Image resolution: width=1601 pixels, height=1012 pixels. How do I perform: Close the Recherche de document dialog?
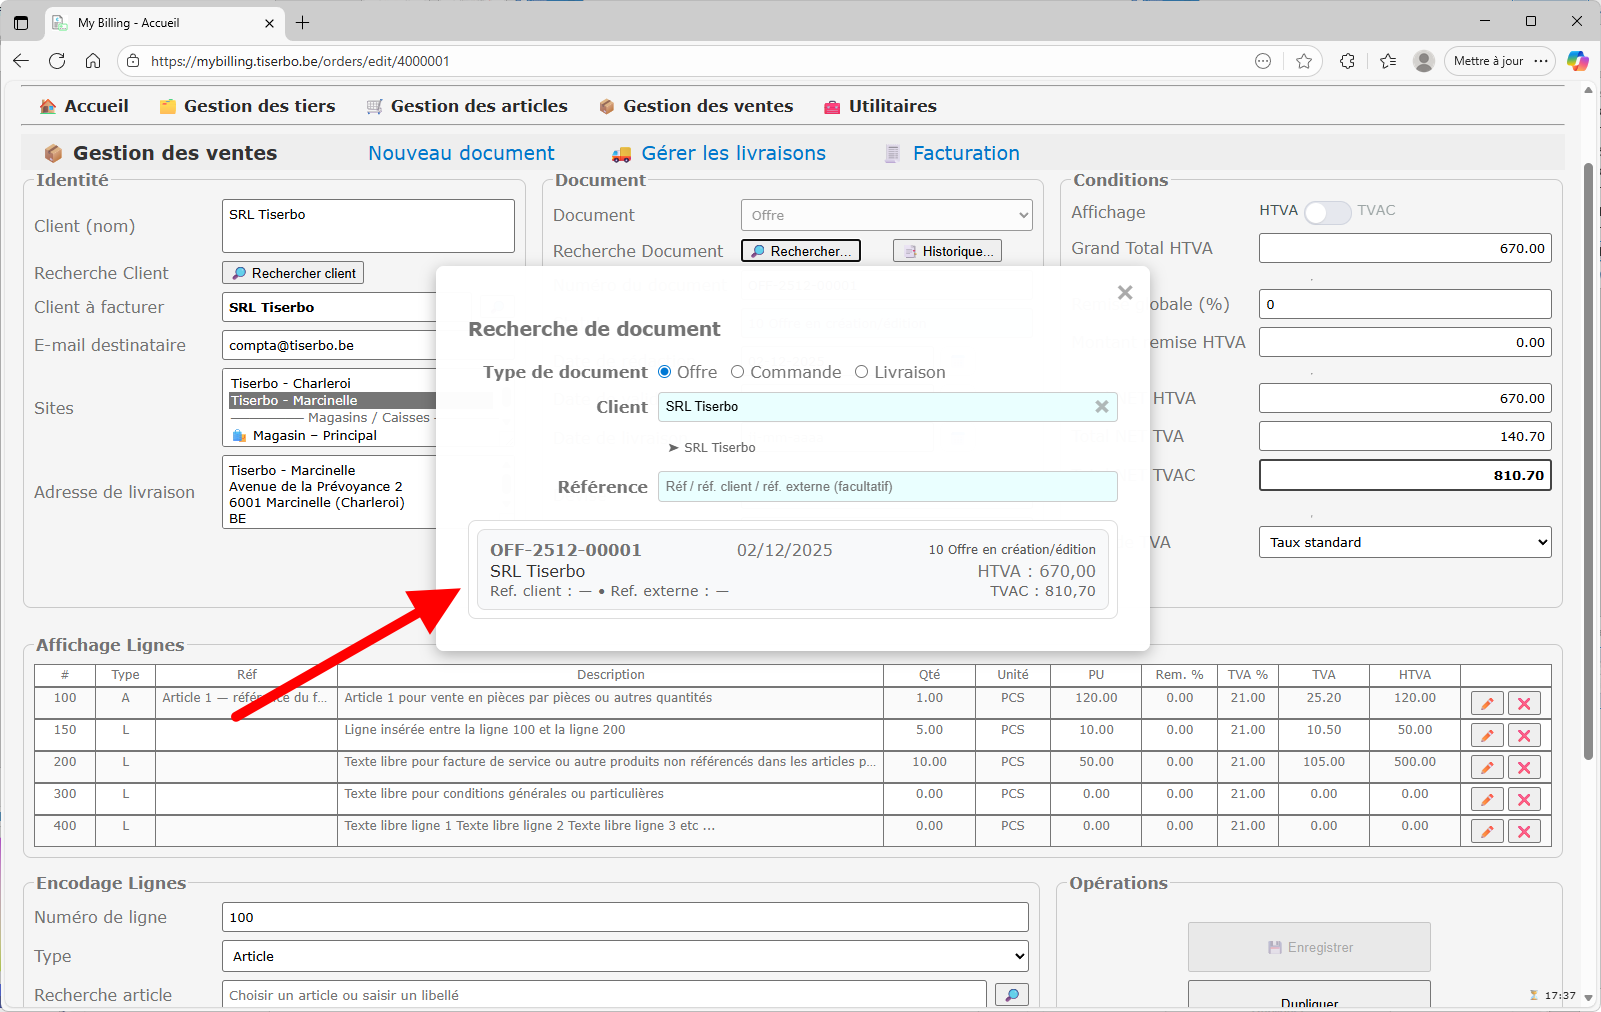[1125, 293]
